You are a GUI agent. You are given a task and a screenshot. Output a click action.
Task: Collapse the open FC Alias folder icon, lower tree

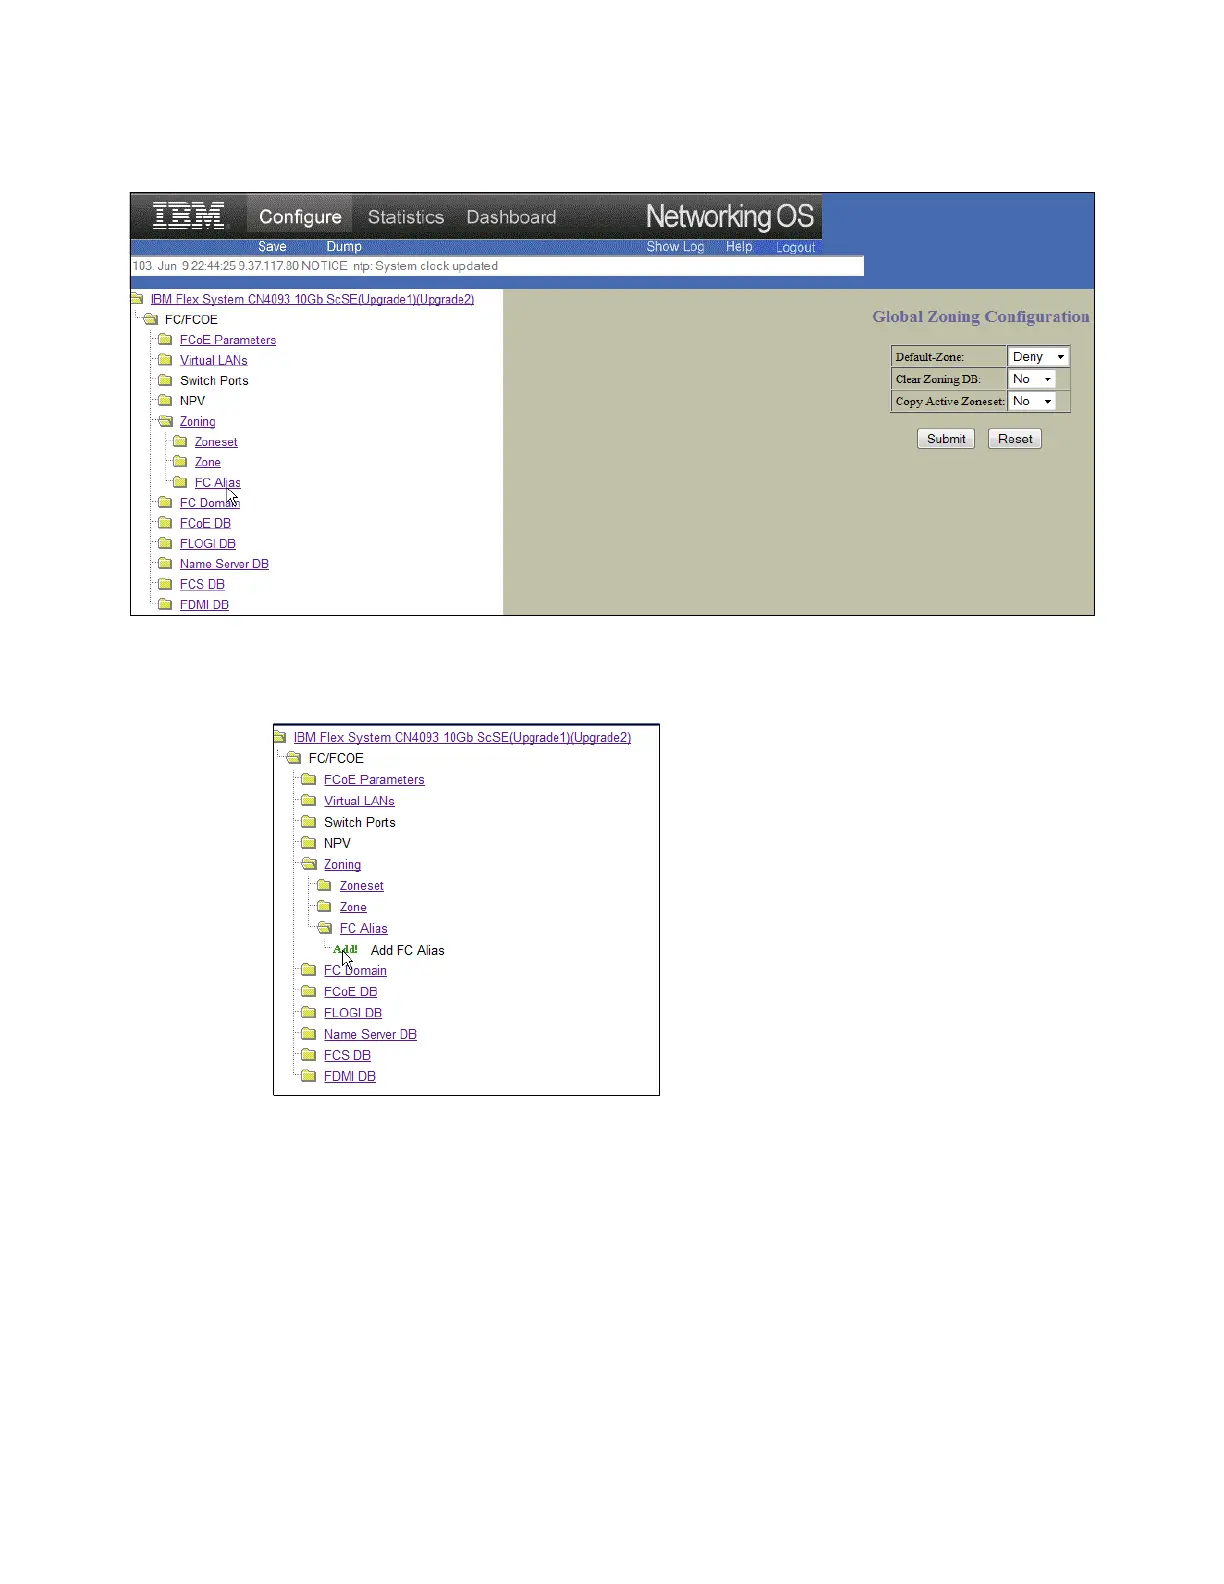pos(324,928)
